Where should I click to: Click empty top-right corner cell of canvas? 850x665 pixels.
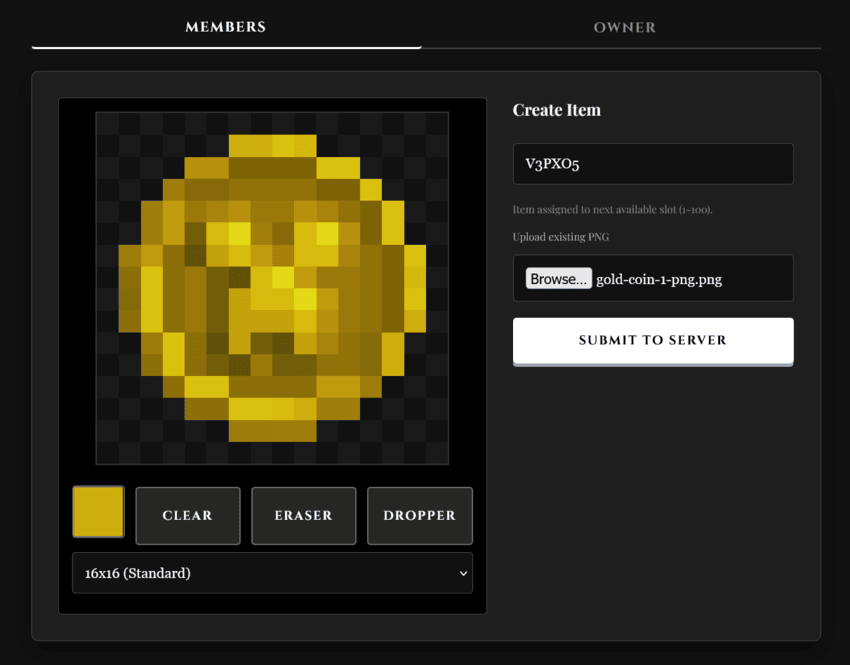point(437,124)
